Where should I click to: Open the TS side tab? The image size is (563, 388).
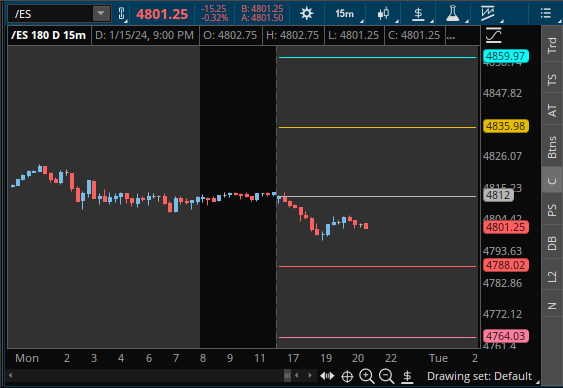point(552,79)
